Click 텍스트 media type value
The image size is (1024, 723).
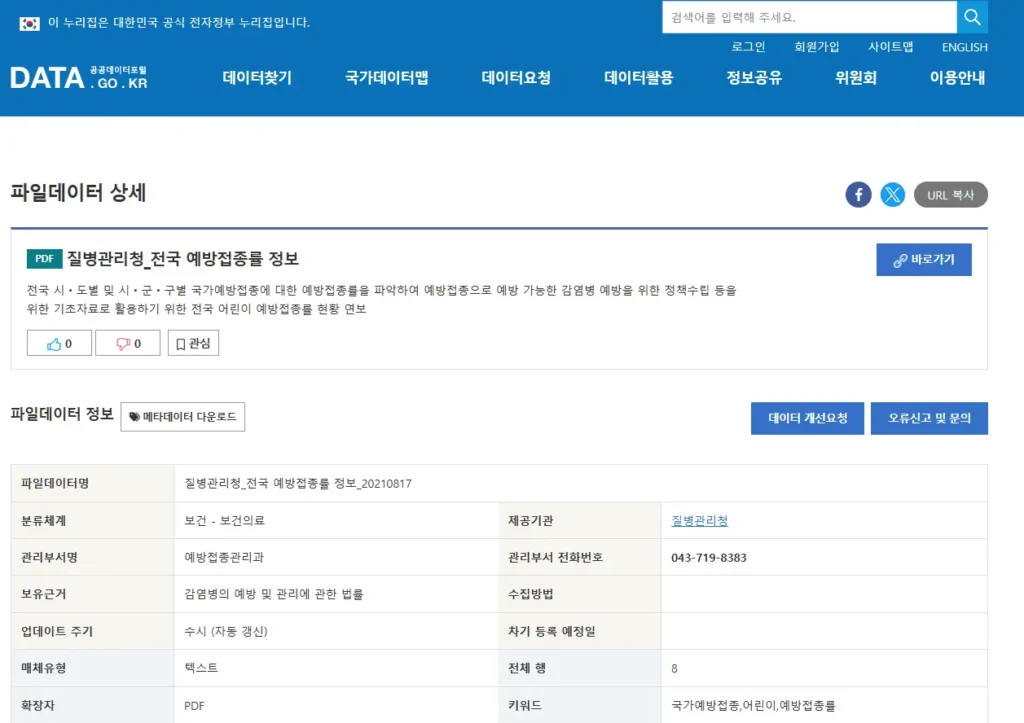pos(201,668)
